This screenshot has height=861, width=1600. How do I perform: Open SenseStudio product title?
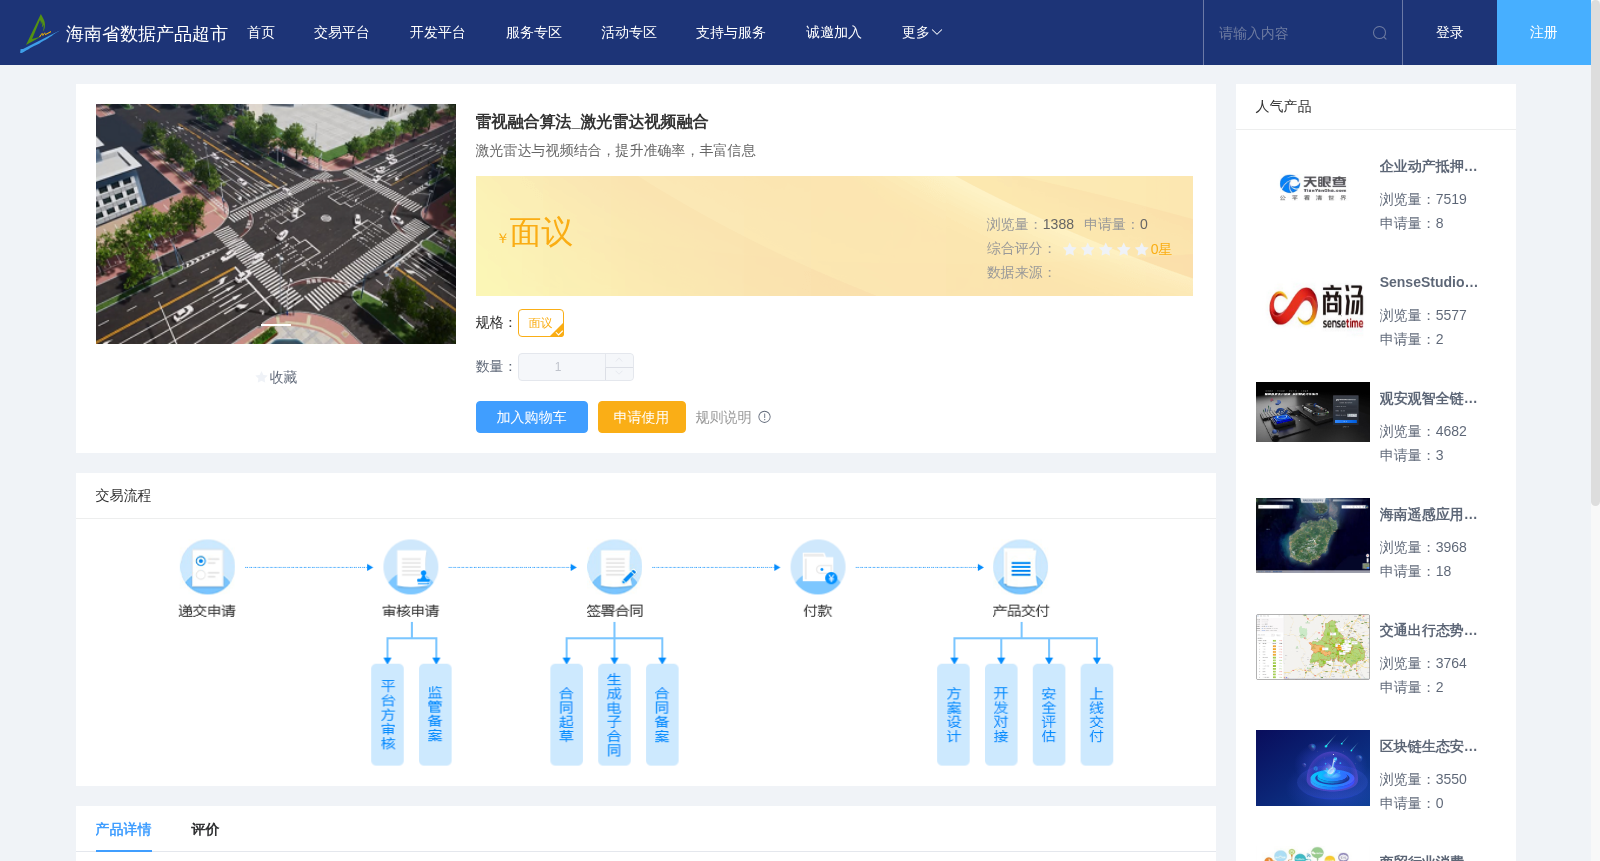1428,282
